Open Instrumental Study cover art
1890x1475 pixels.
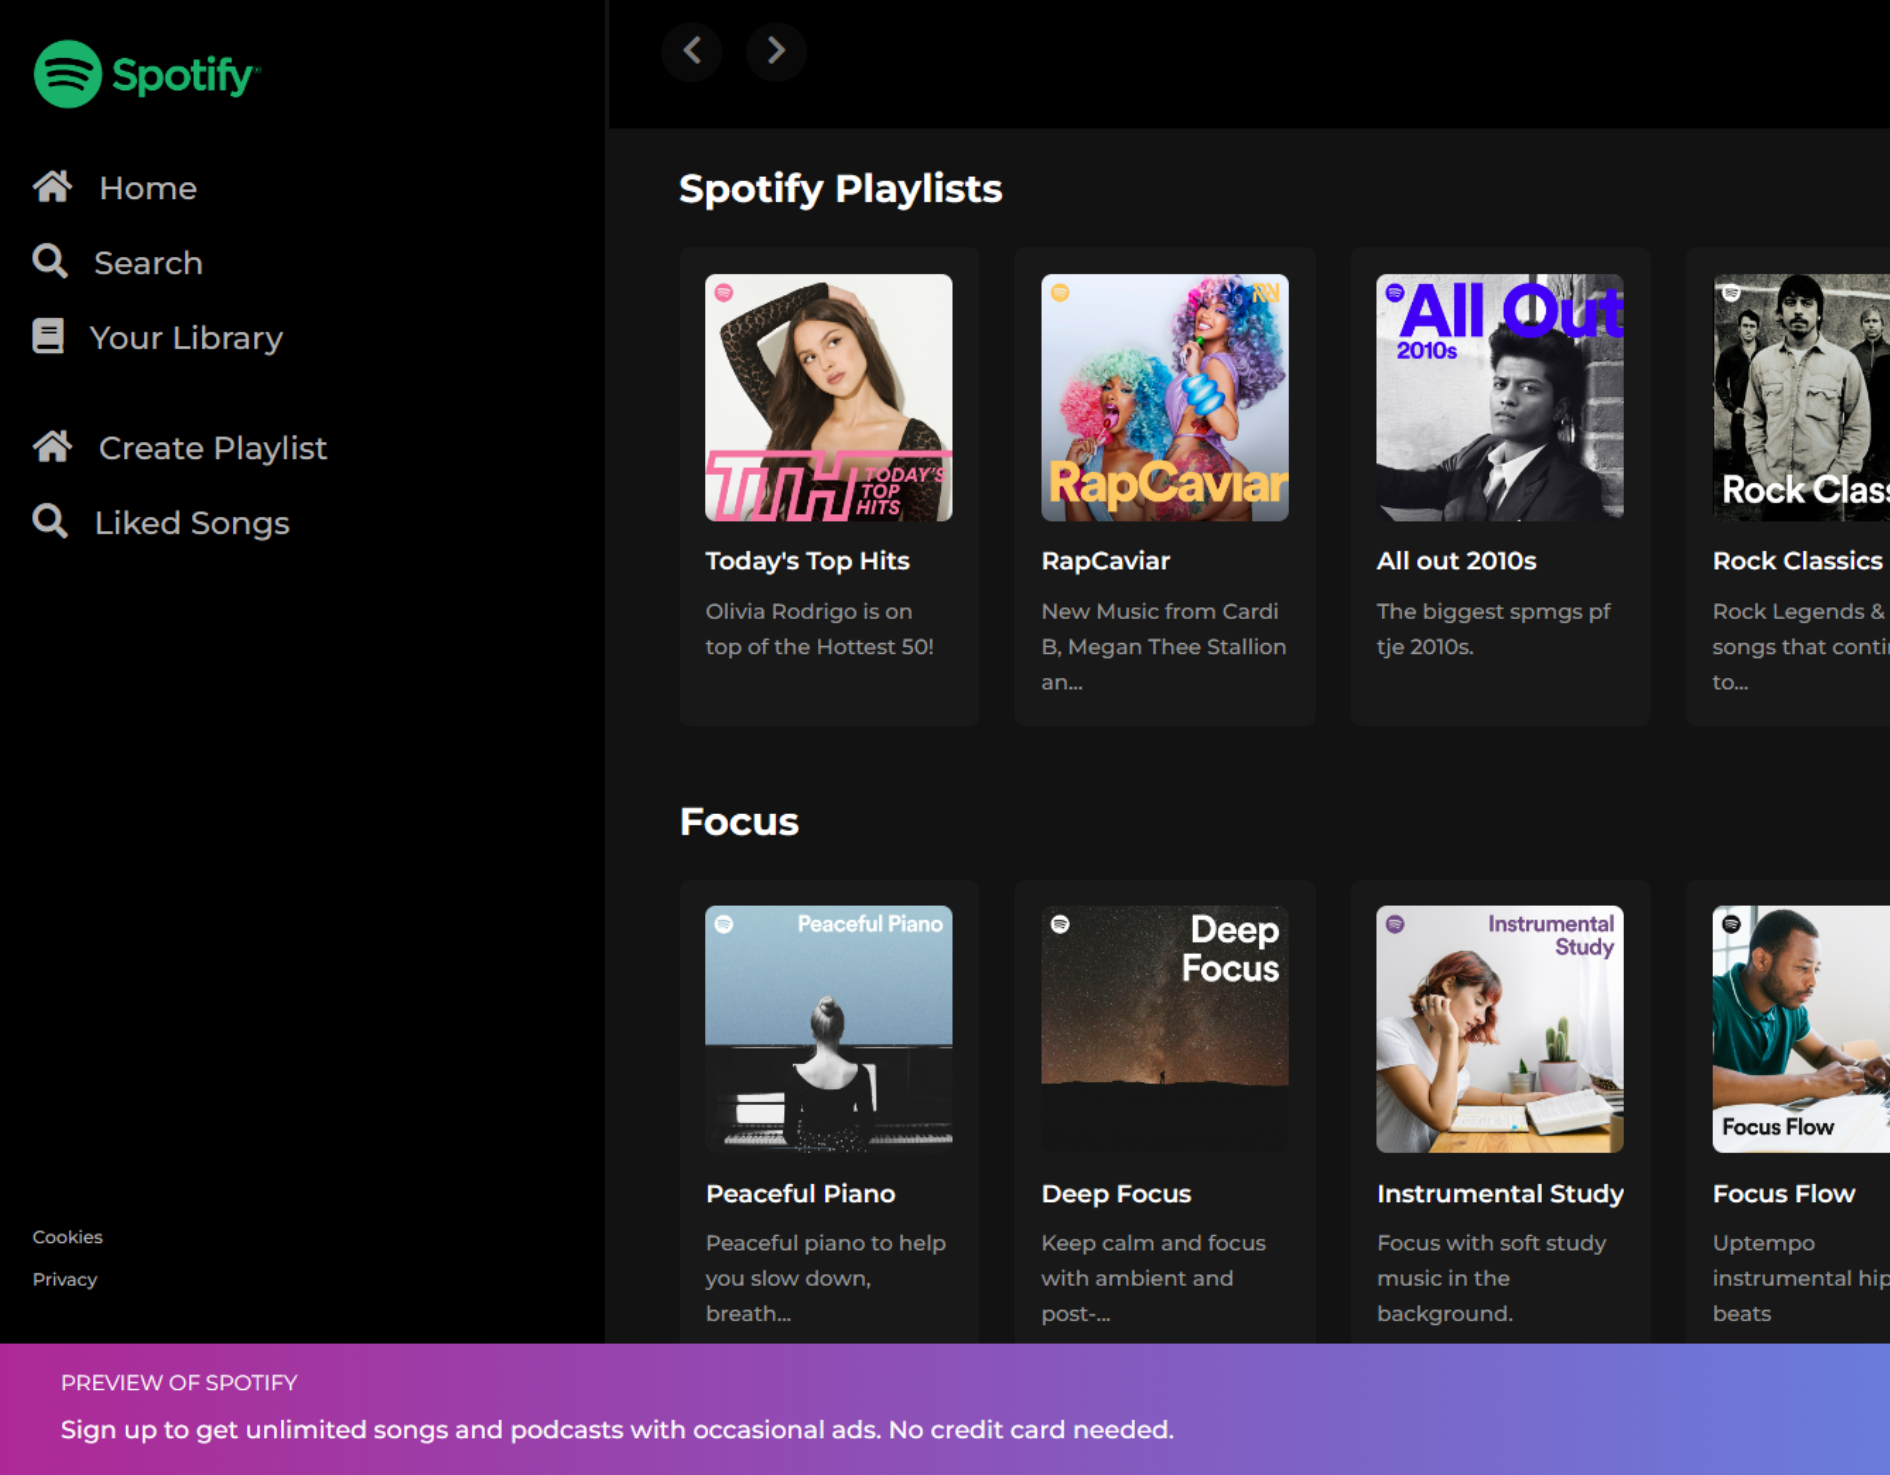[1500, 1029]
